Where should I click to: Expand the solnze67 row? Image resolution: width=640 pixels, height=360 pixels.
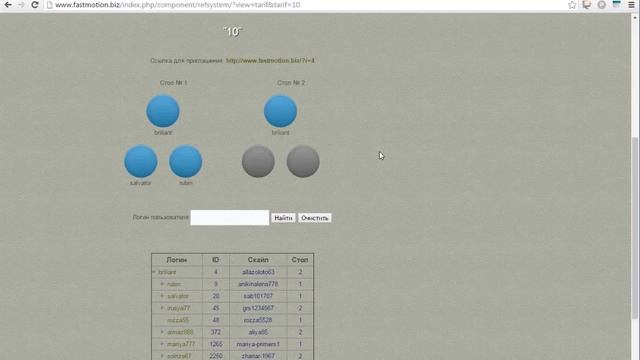pos(162,356)
